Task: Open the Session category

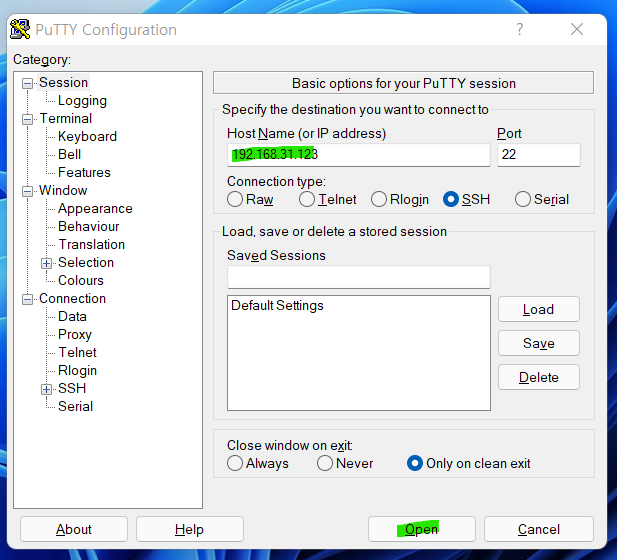Action: click(63, 82)
